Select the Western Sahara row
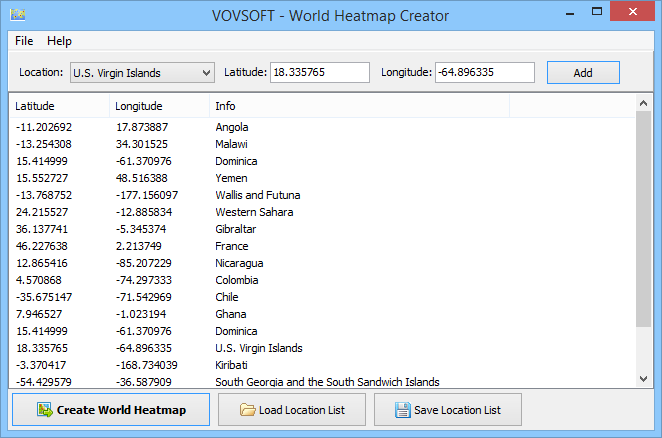Screen dimensions: 662x438 (322, 212)
